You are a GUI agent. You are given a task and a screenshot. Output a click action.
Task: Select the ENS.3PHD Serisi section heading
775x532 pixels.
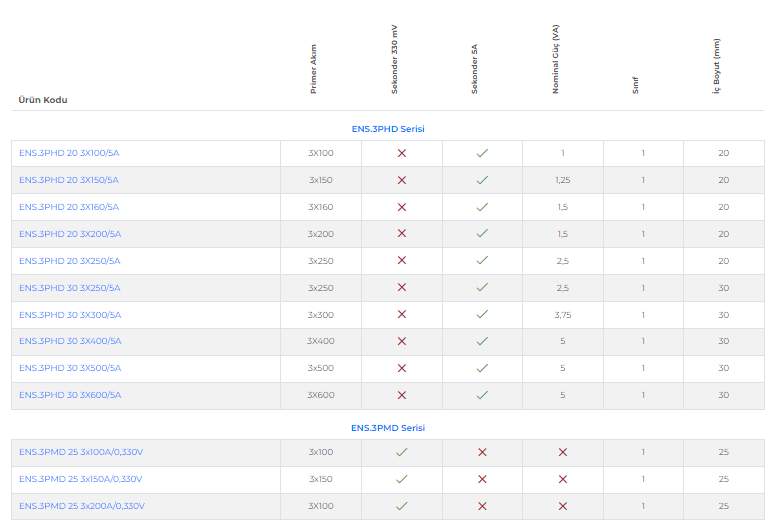click(388, 128)
